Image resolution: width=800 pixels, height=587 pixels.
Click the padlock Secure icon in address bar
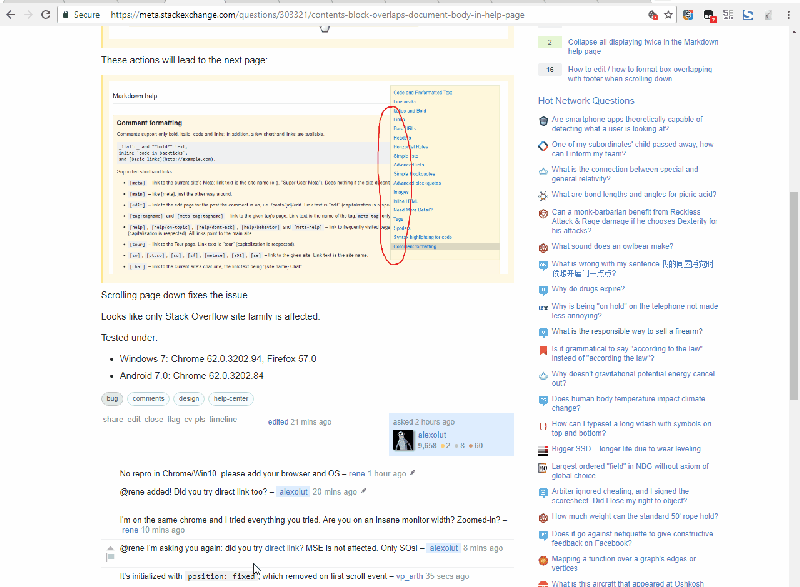click(x=68, y=15)
